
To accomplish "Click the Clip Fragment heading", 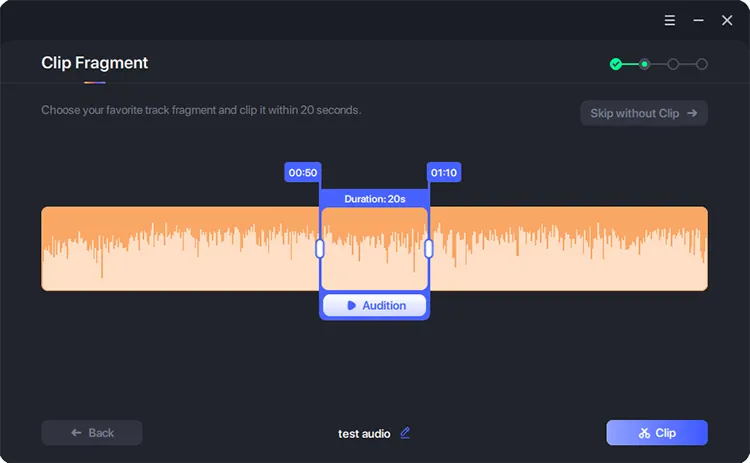I will pos(95,63).
